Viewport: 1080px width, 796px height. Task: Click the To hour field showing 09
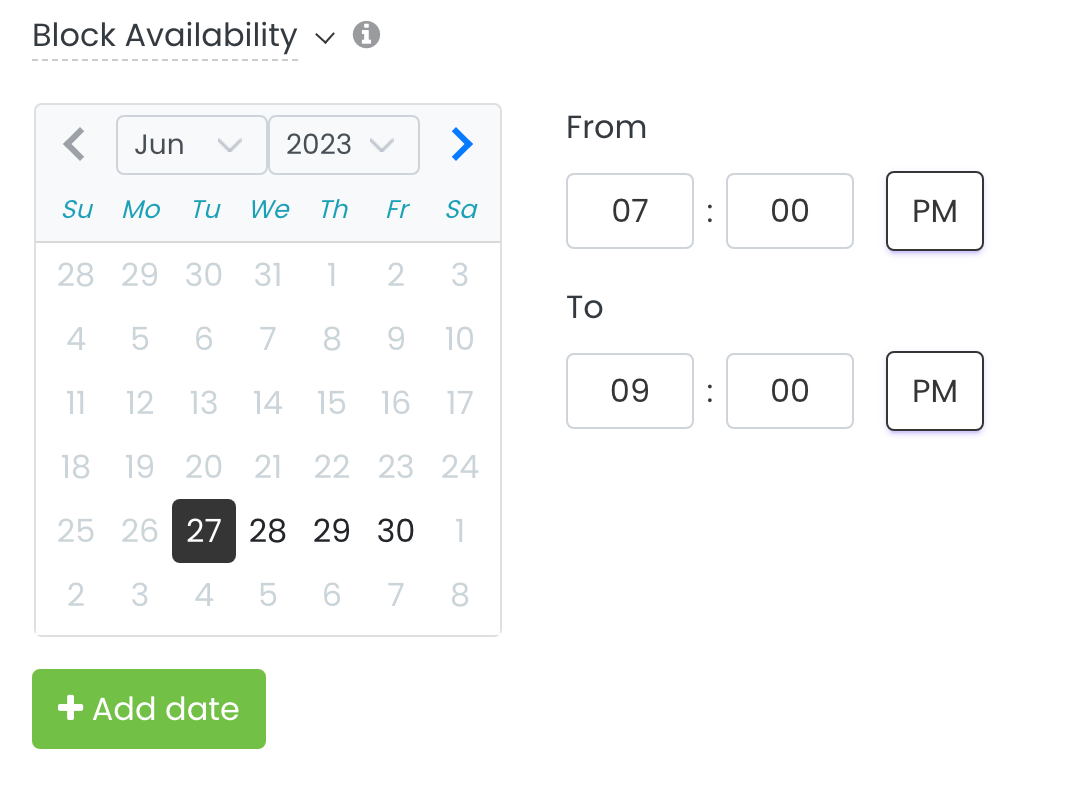pyautogui.click(x=629, y=391)
